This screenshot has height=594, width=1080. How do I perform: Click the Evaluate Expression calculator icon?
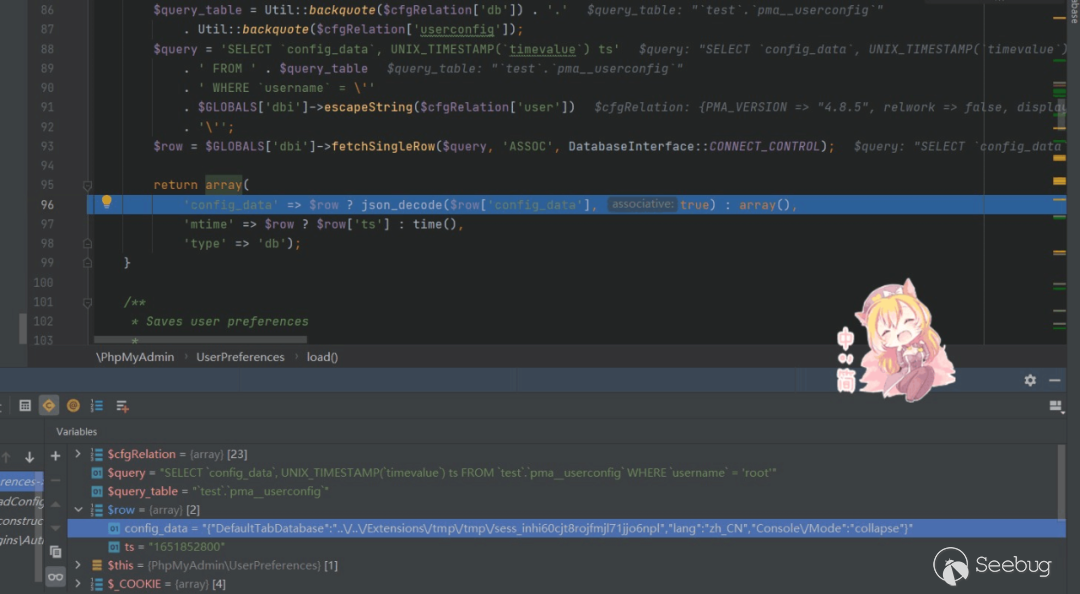pyautogui.click(x=25, y=406)
